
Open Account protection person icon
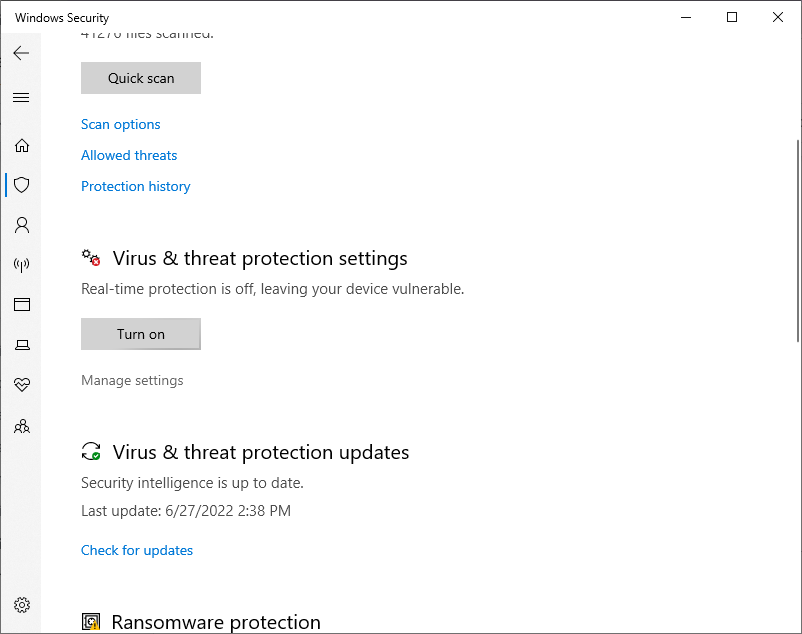point(21,225)
